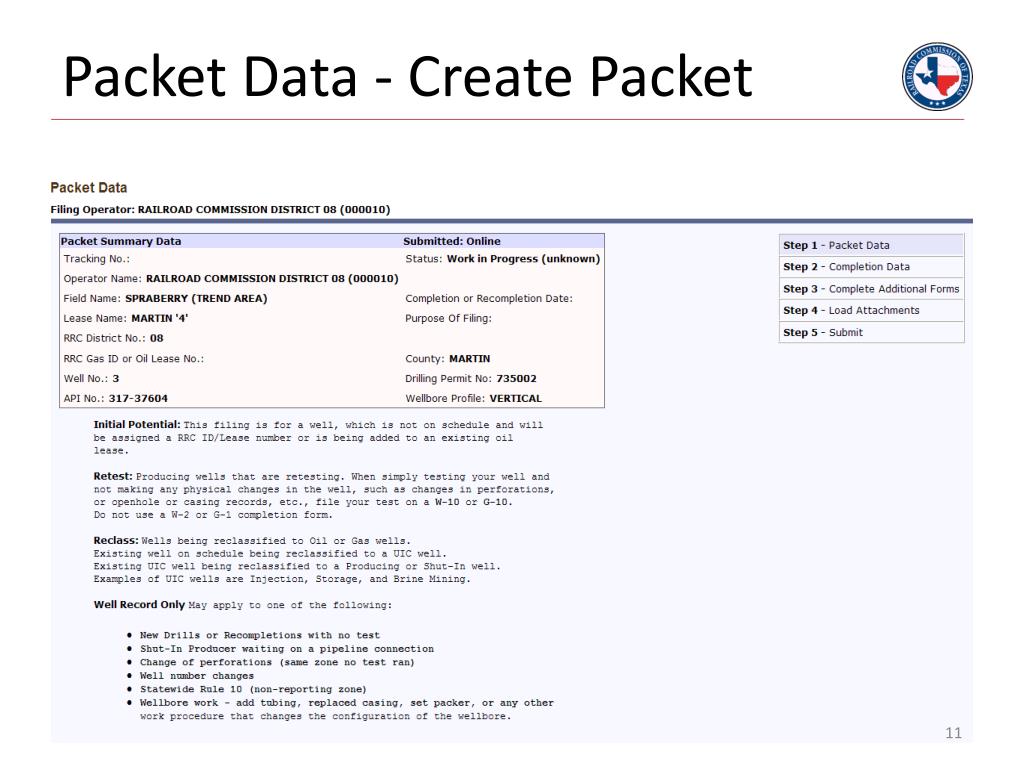Click Wellbore Profile VERTICAL value
The height and width of the screenshot is (768, 1024).
click(x=516, y=398)
